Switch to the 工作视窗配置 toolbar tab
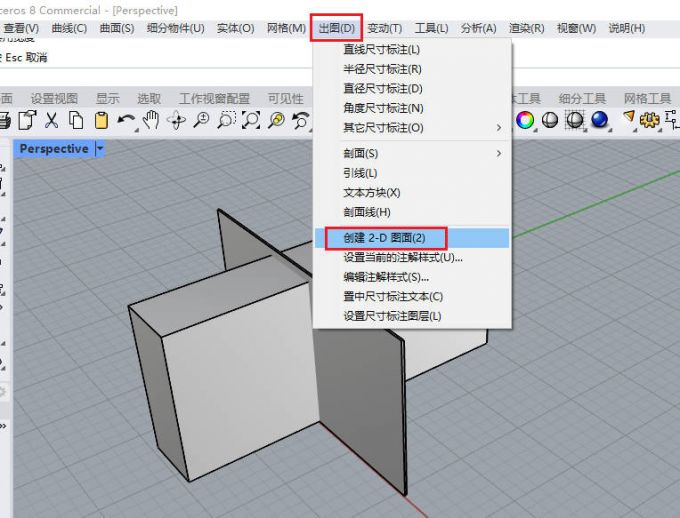 (x=214, y=98)
